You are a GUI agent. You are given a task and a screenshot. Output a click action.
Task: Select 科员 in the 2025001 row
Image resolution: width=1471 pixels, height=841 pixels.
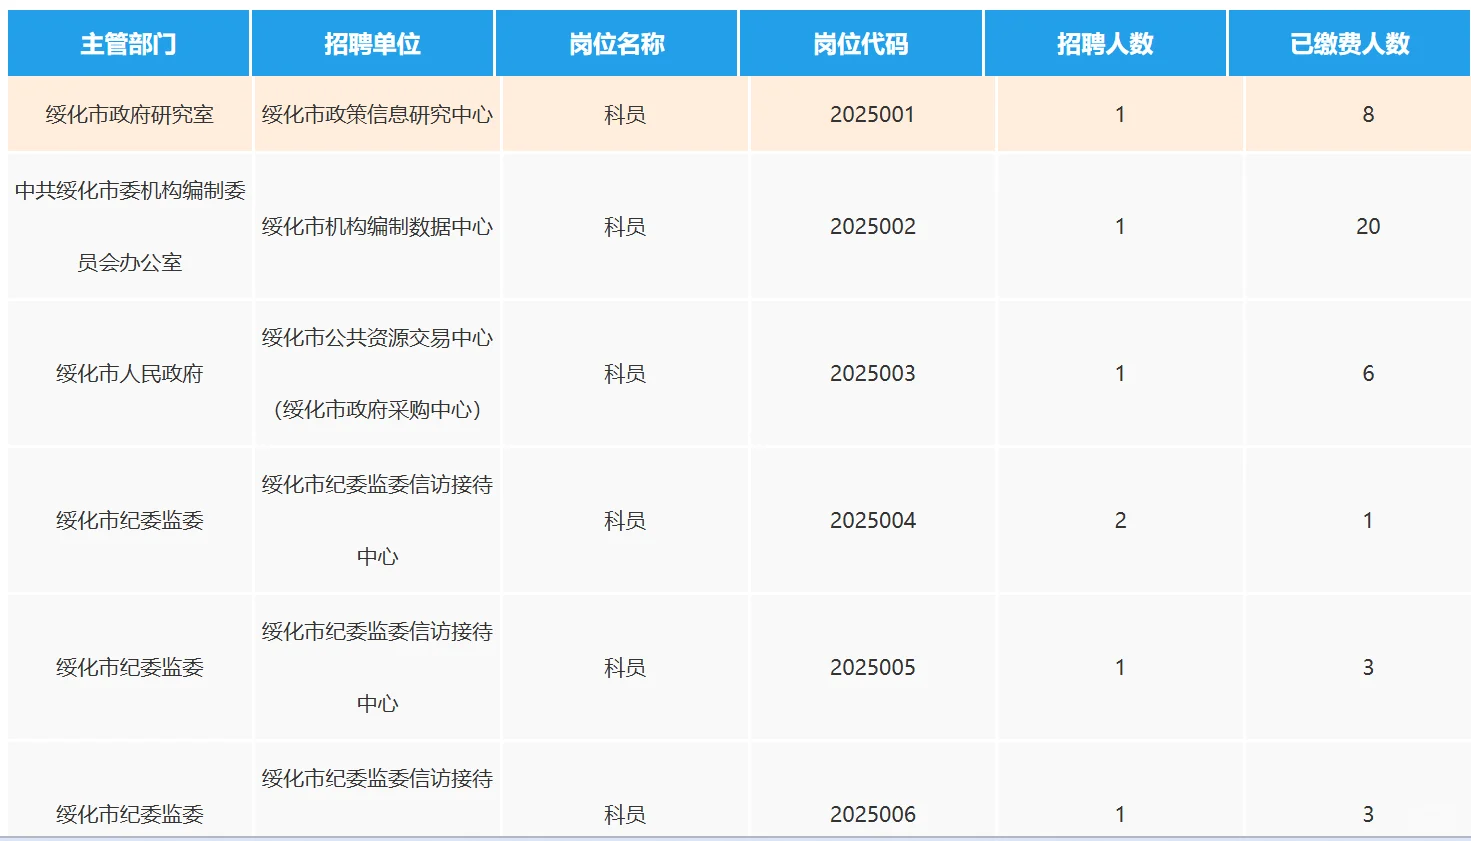point(625,115)
